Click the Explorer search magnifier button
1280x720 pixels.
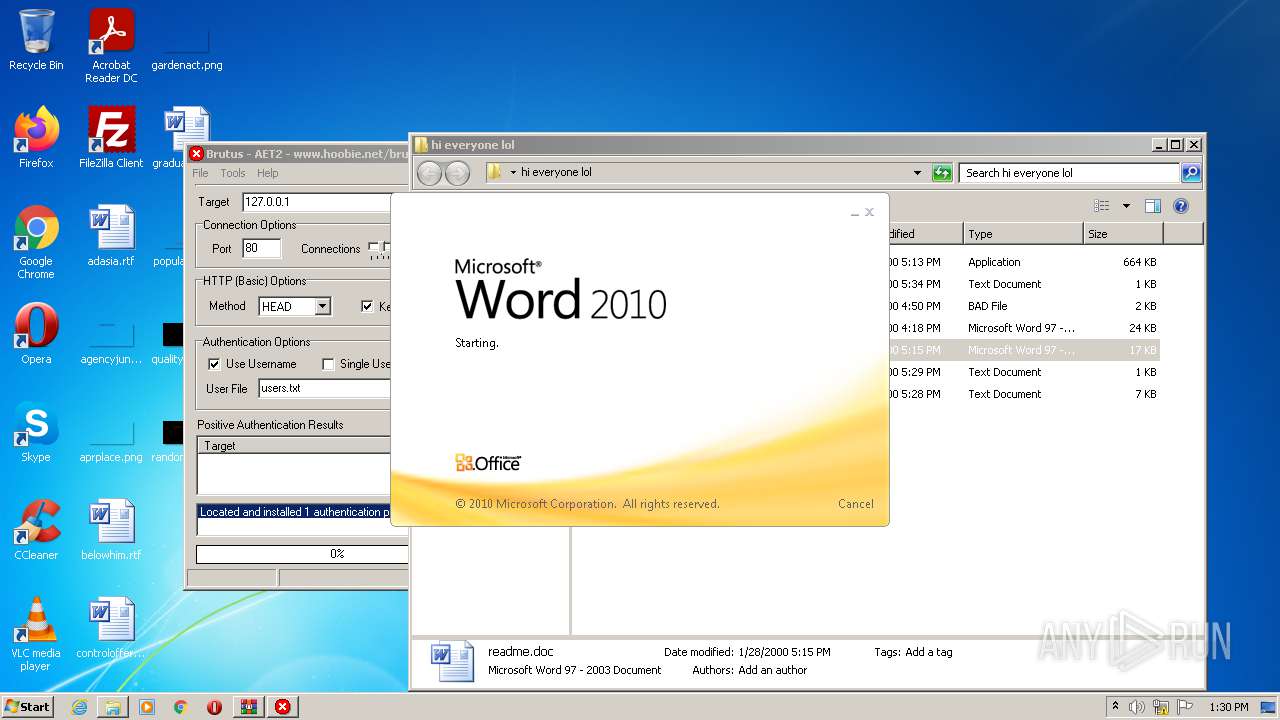click(1191, 173)
